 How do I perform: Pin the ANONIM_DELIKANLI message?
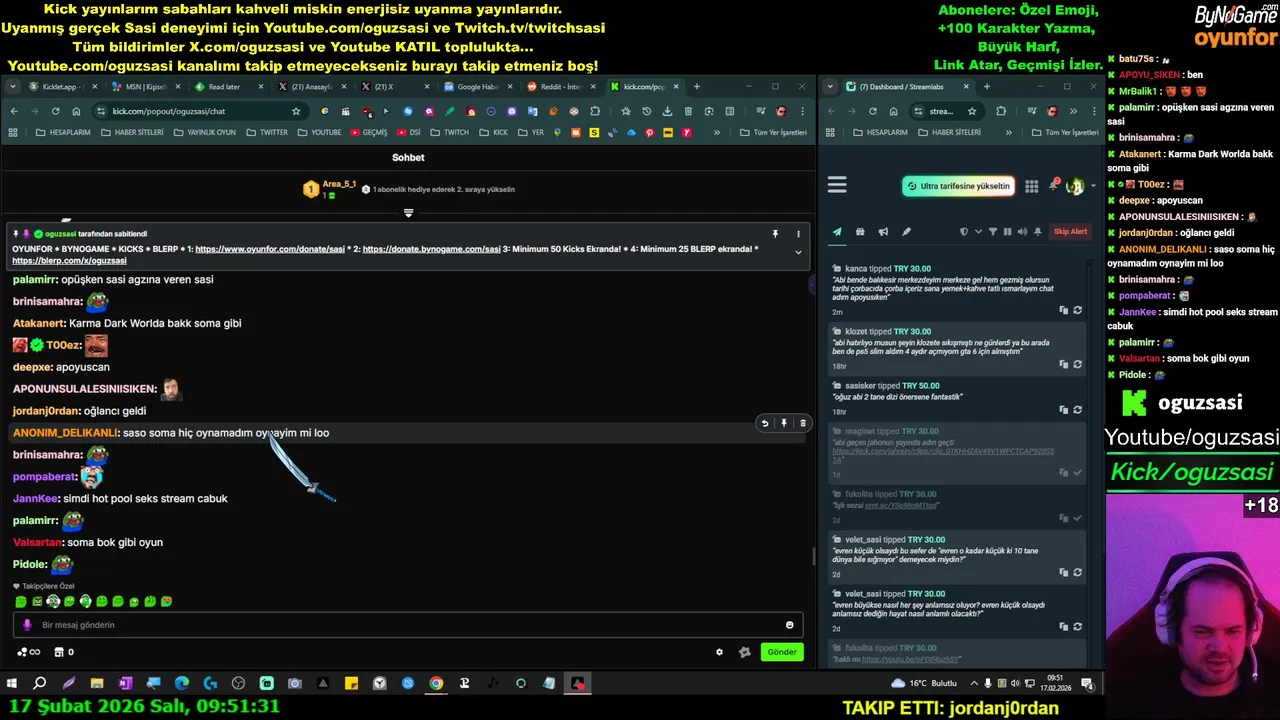click(x=784, y=423)
